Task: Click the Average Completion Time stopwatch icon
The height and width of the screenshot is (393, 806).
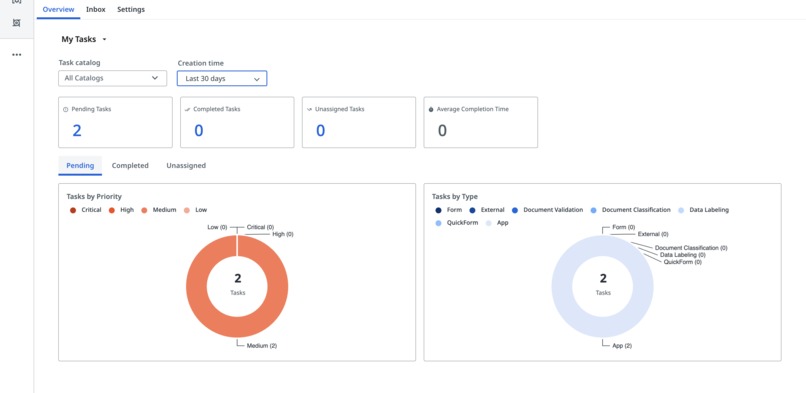Action: point(431,109)
